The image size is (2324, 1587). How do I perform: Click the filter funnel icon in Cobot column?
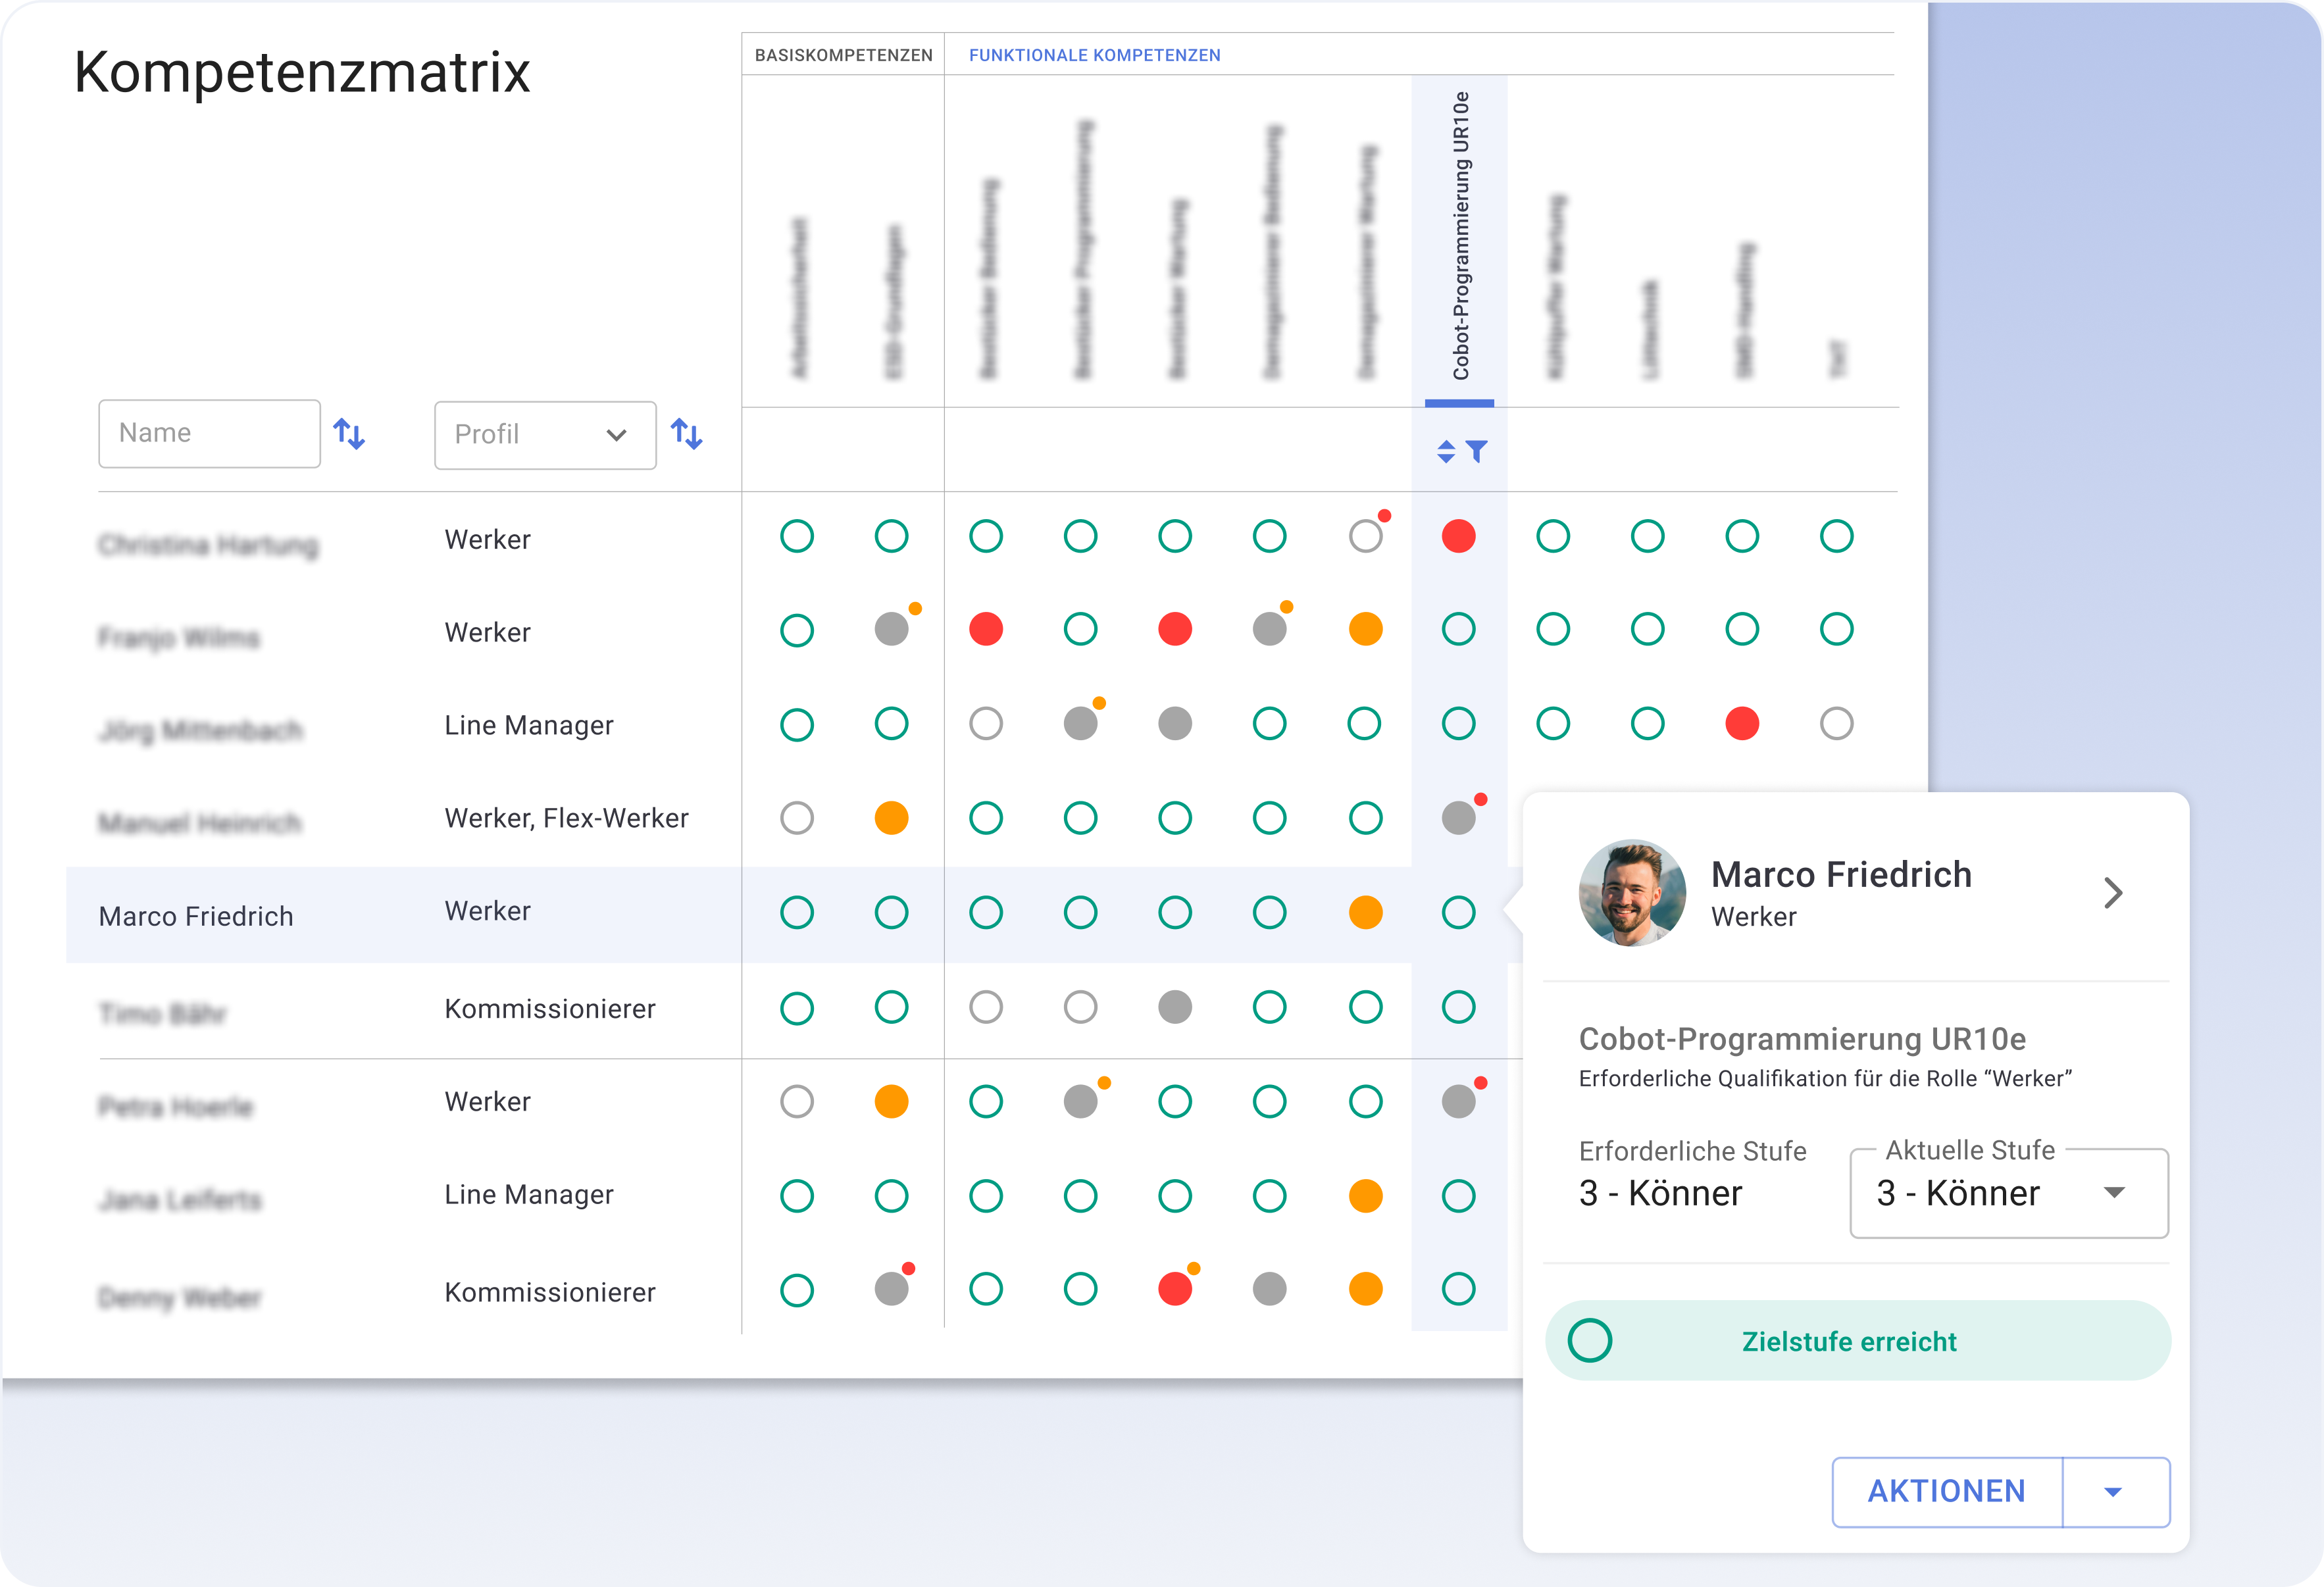pos(1477,452)
